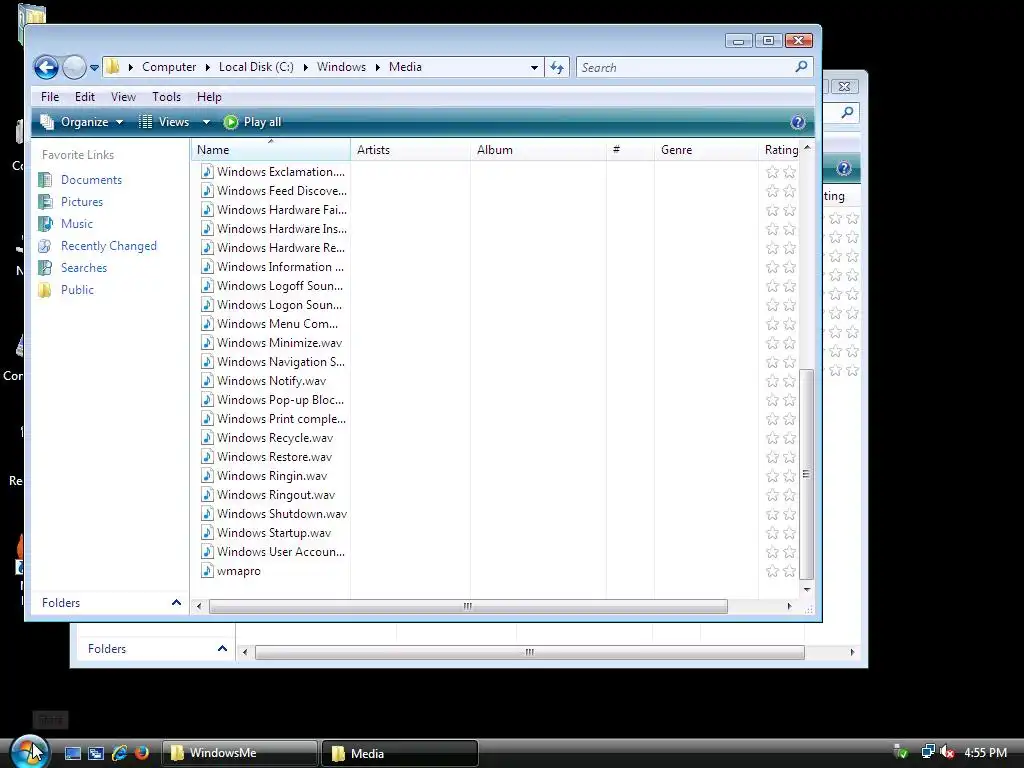Click the Forward navigation arrow button
The image size is (1024, 768).
[x=74, y=67]
